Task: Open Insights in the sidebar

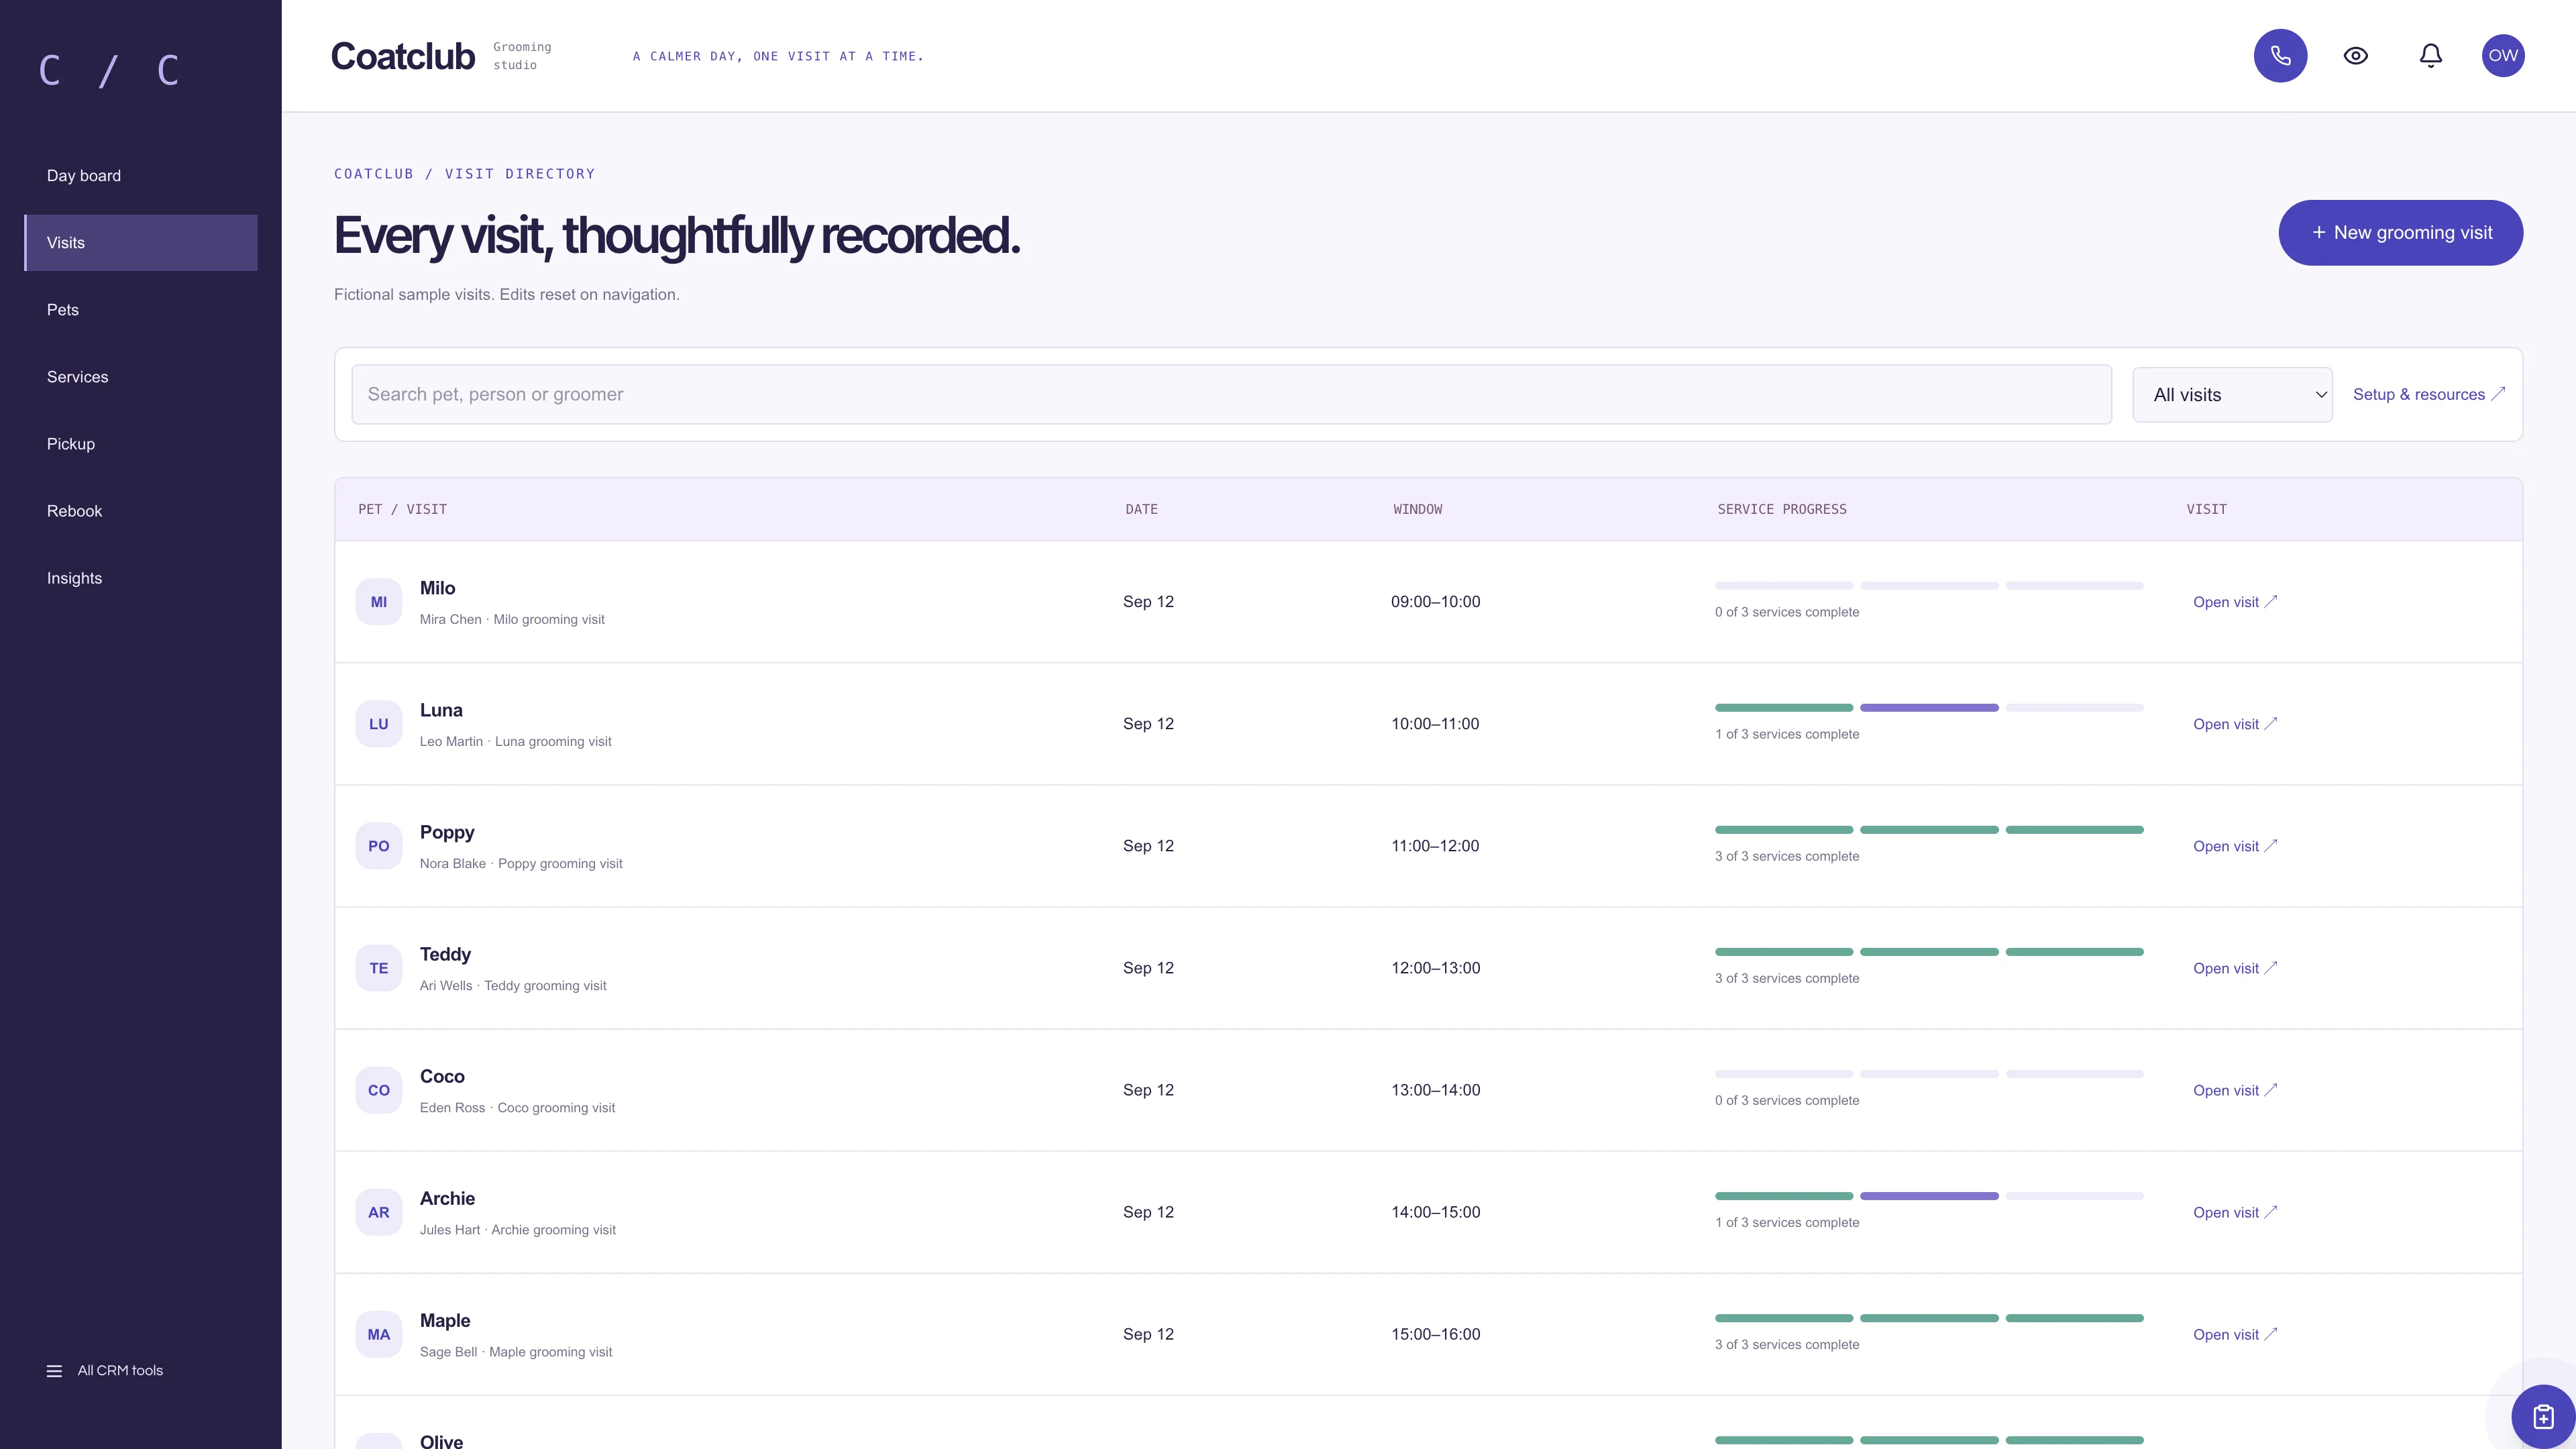Action: [141, 578]
